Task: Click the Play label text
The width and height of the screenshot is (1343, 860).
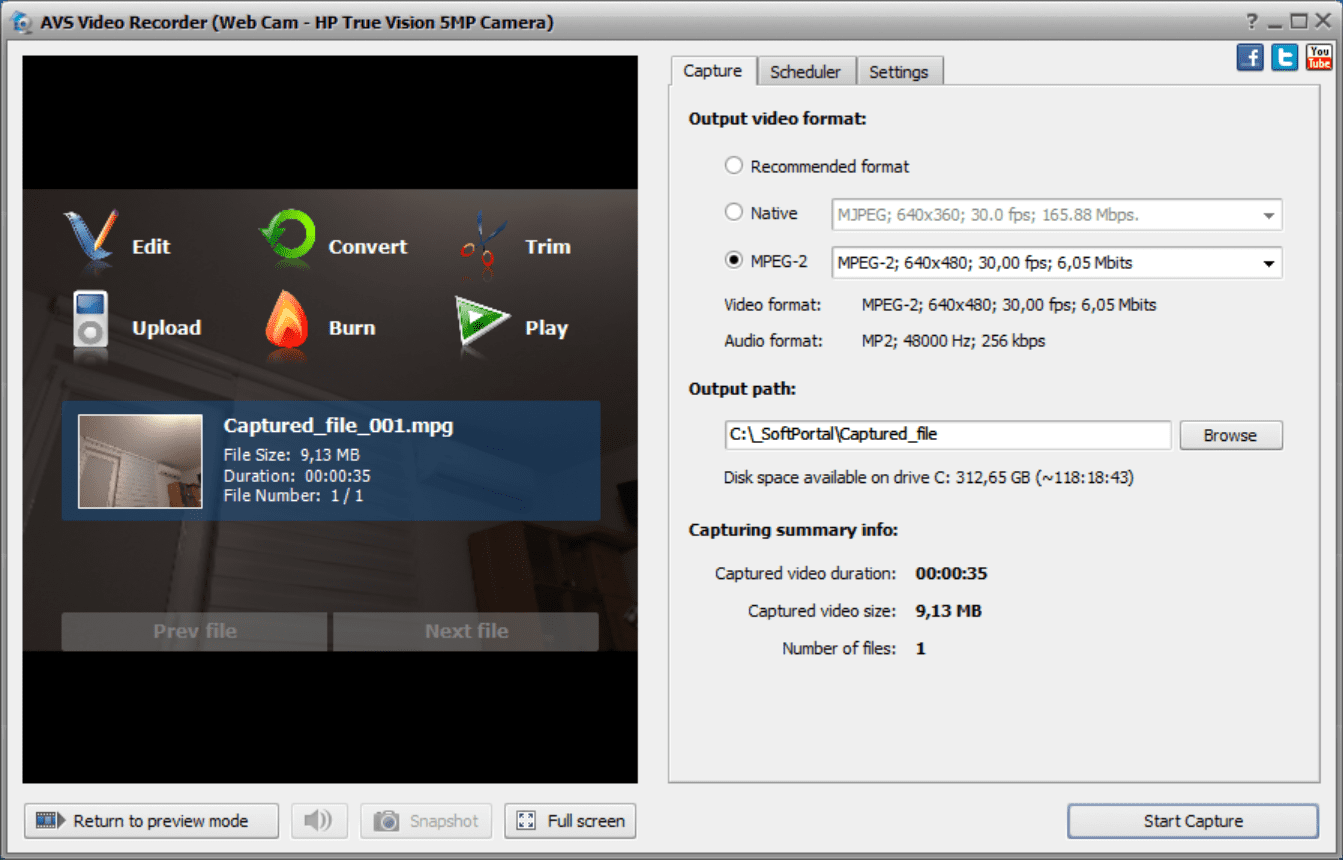Action: point(546,328)
